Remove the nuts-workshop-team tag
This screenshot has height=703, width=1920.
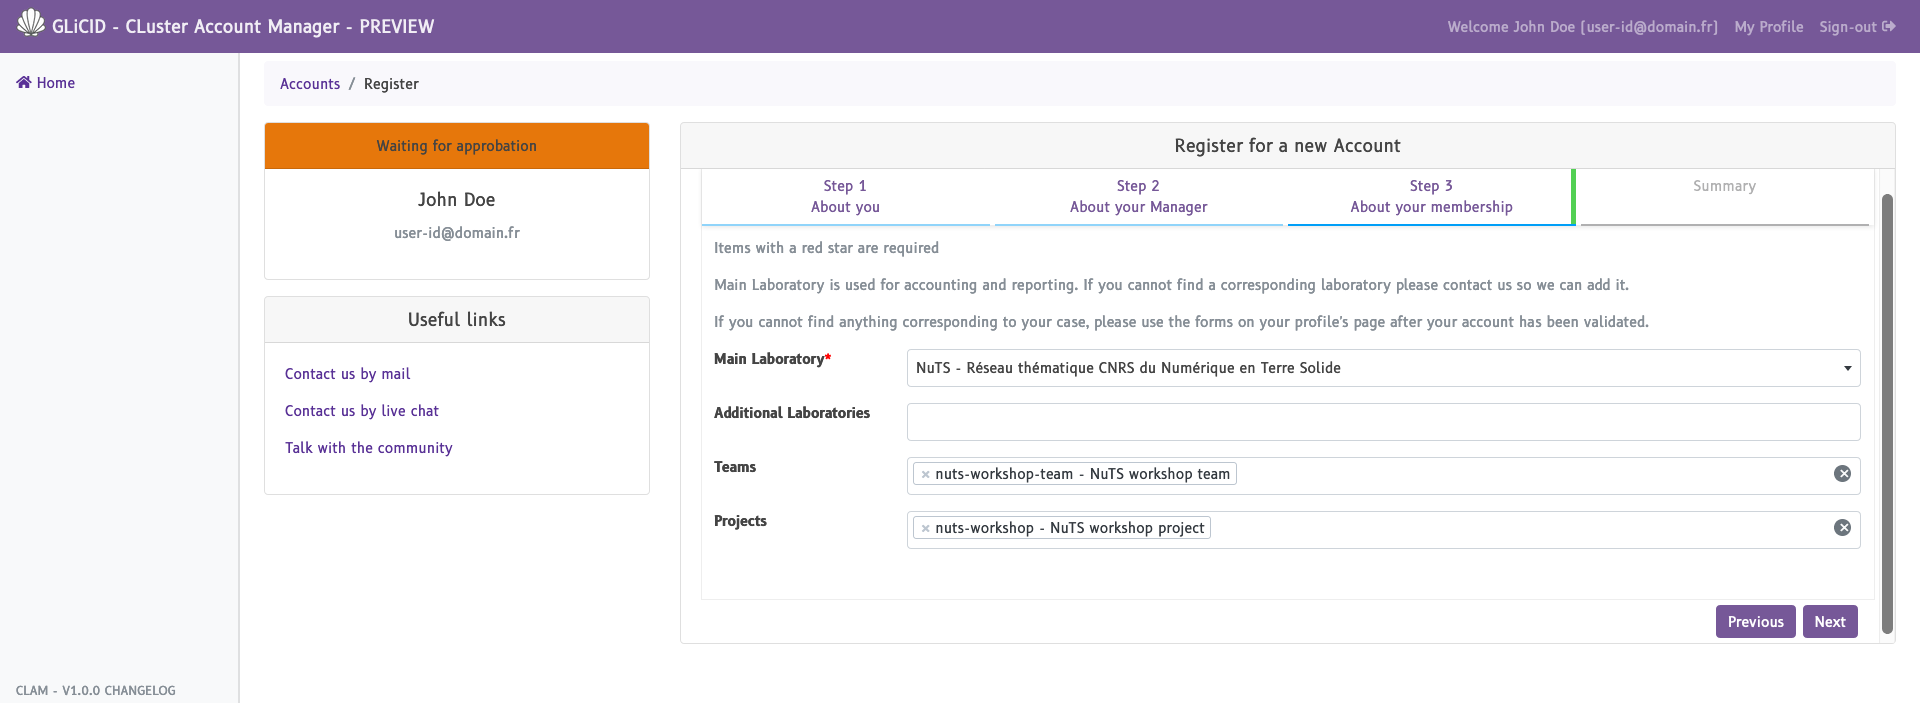(925, 475)
